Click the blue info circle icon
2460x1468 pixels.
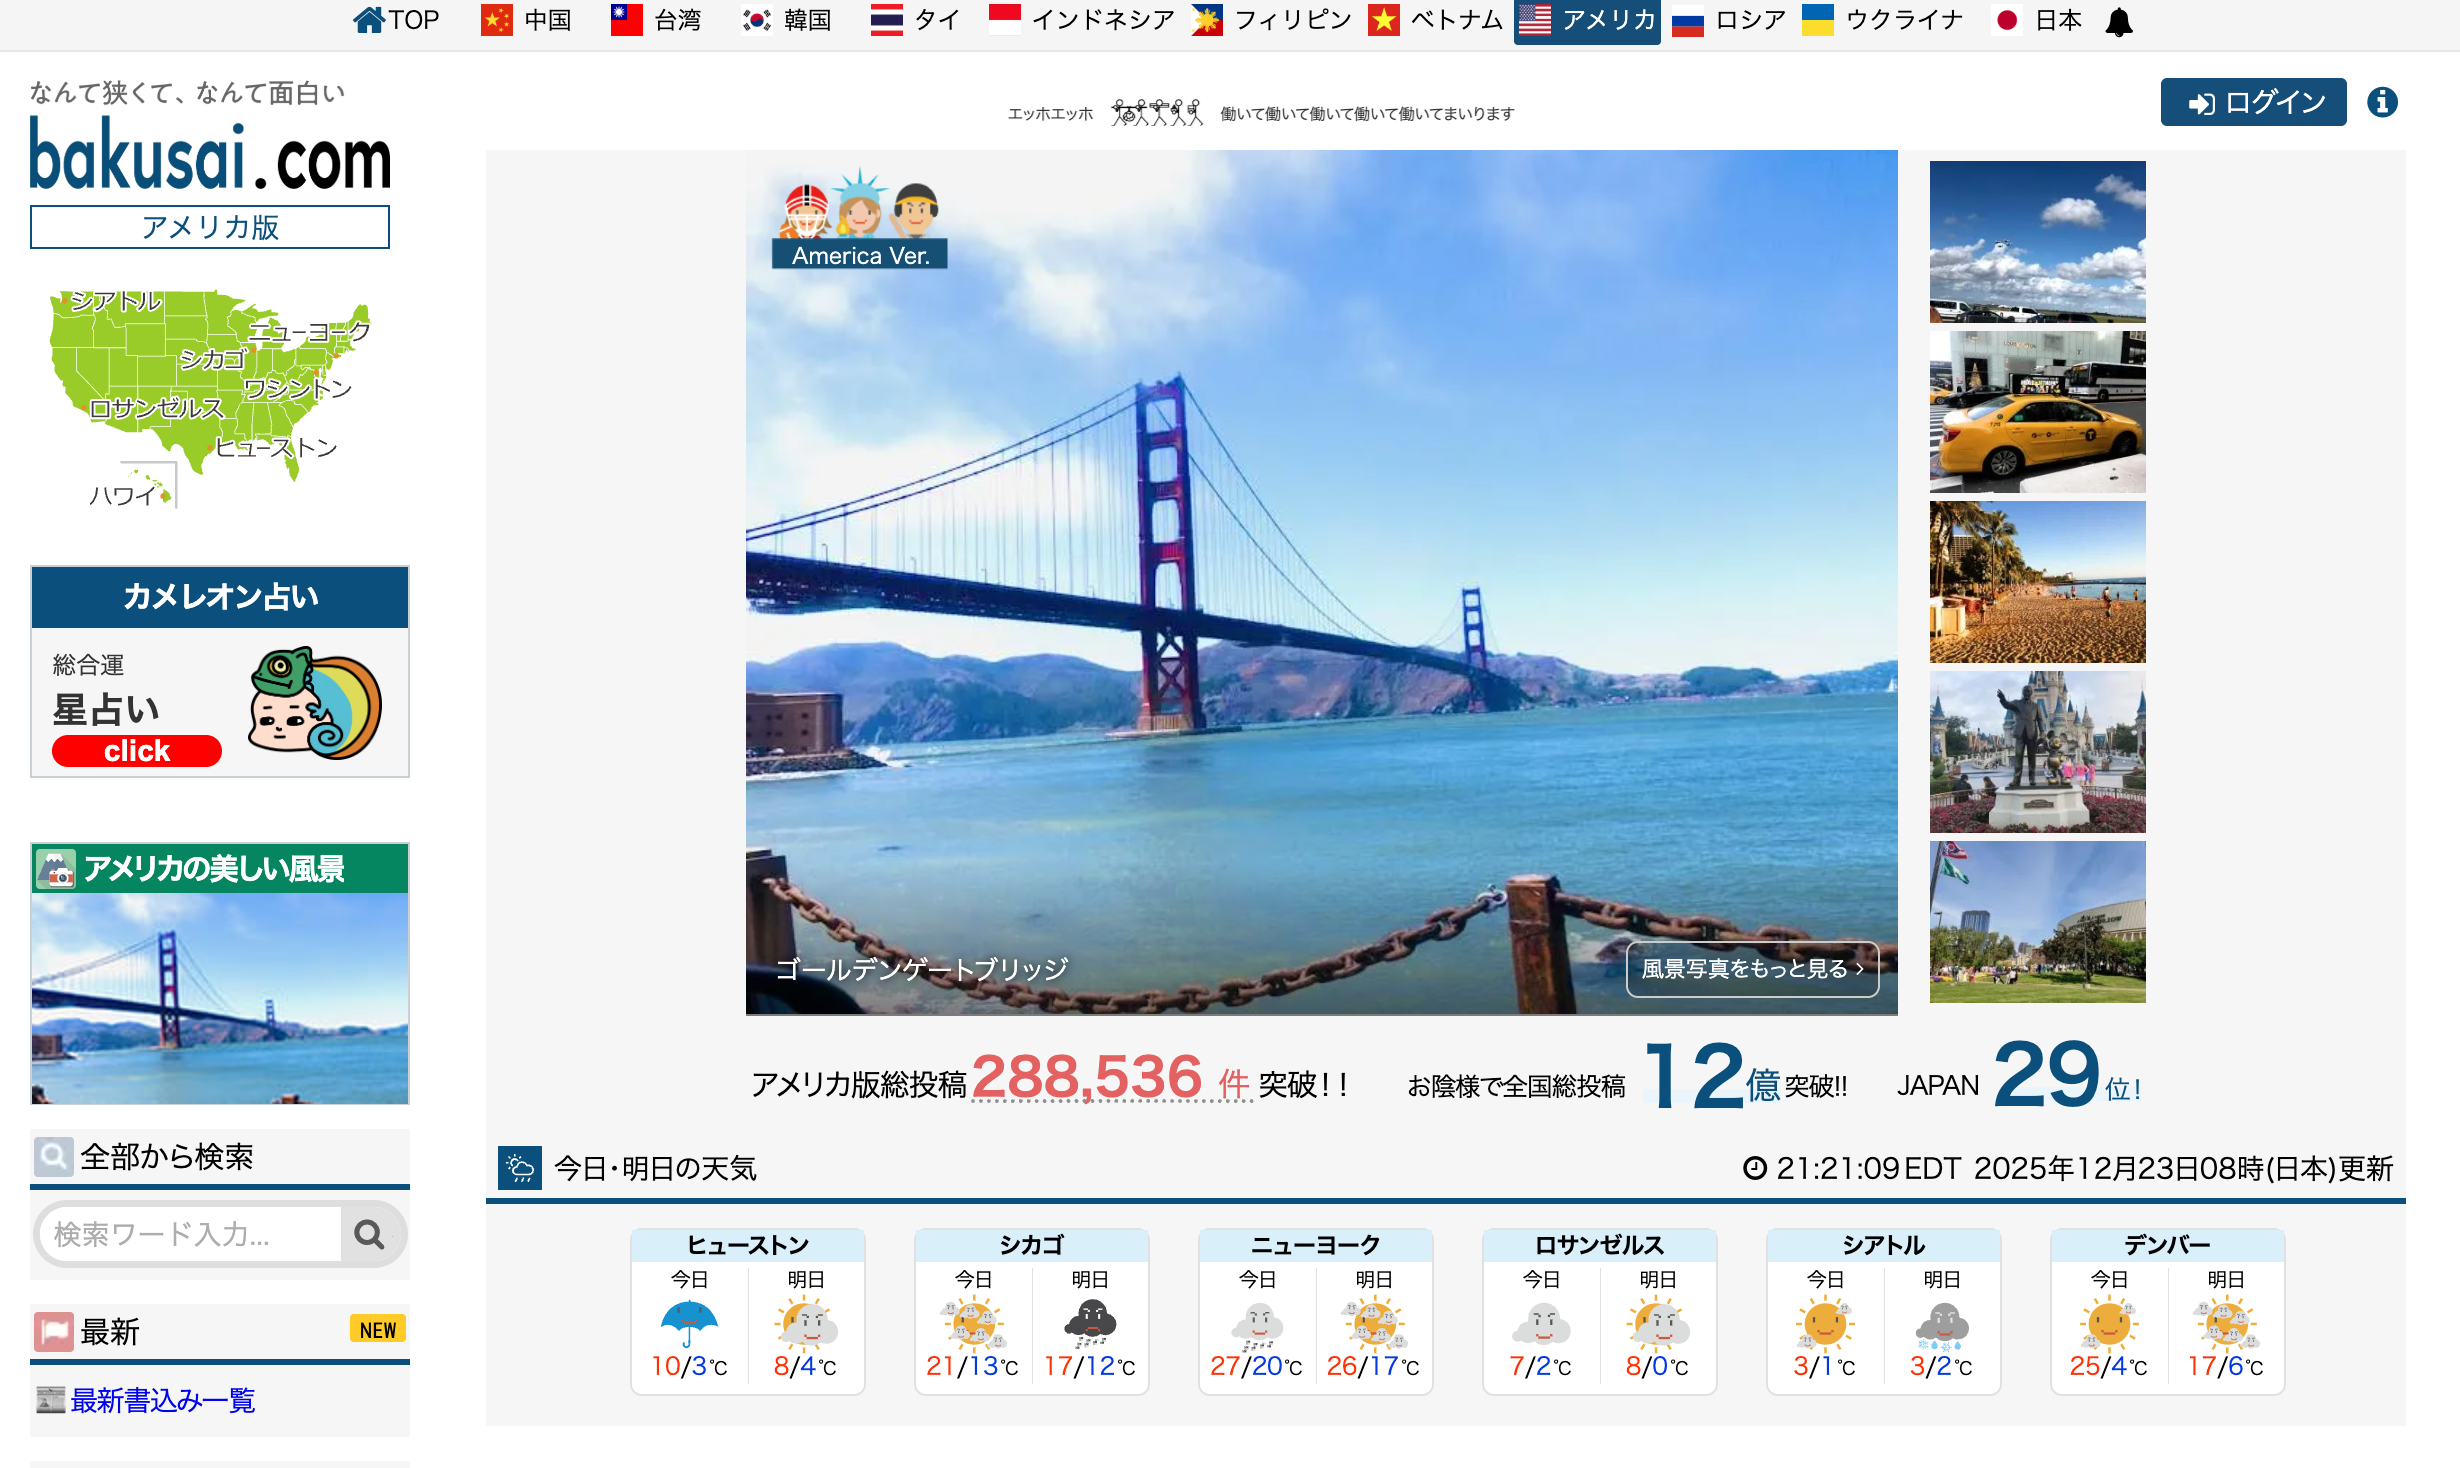[2382, 102]
